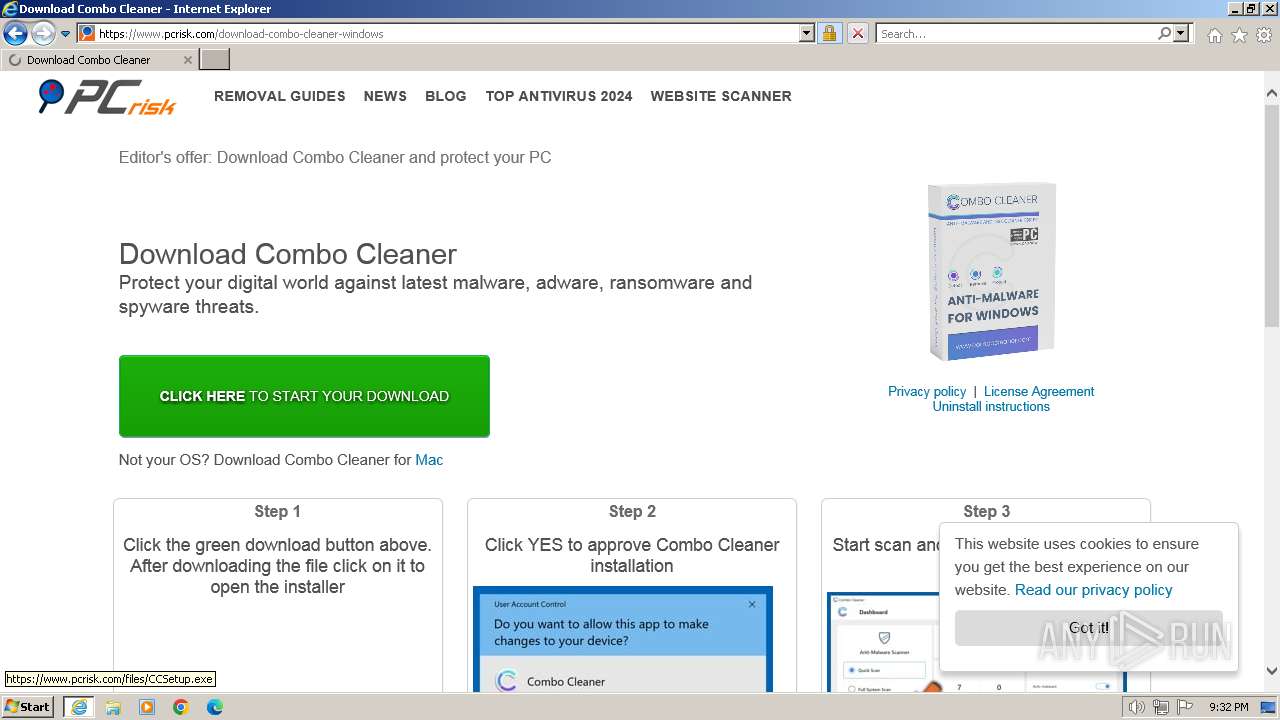Click the Action Center flag icon
The width and height of the screenshot is (1280, 720).
tap(1183, 707)
